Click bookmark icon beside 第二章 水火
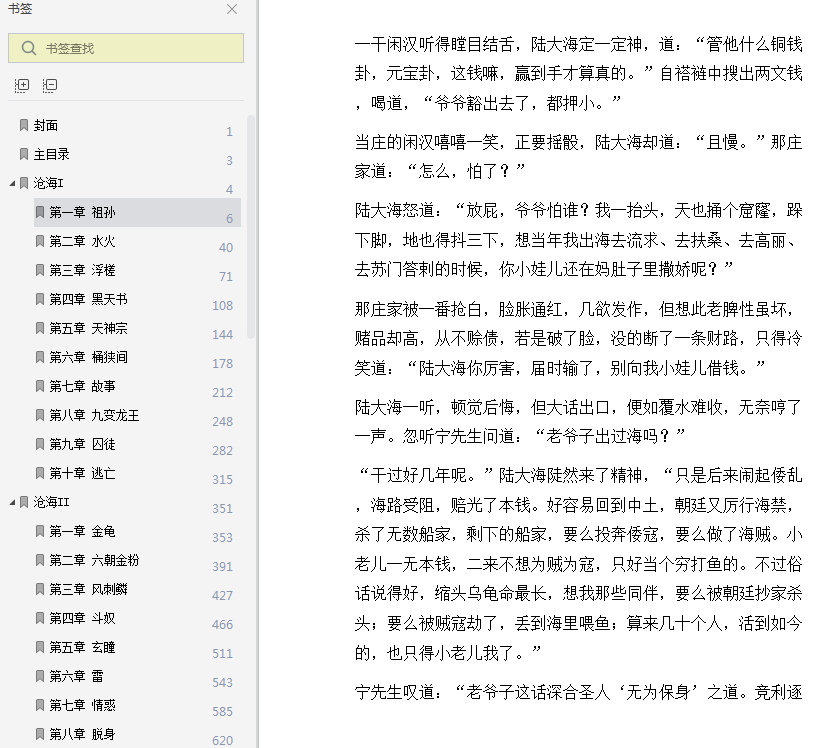Screen dimensions: 835x748 (40, 241)
